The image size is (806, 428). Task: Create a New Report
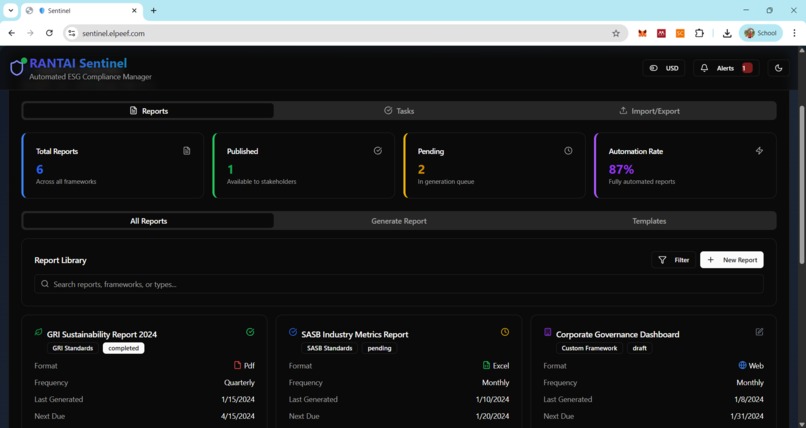pyautogui.click(x=731, y=260)
